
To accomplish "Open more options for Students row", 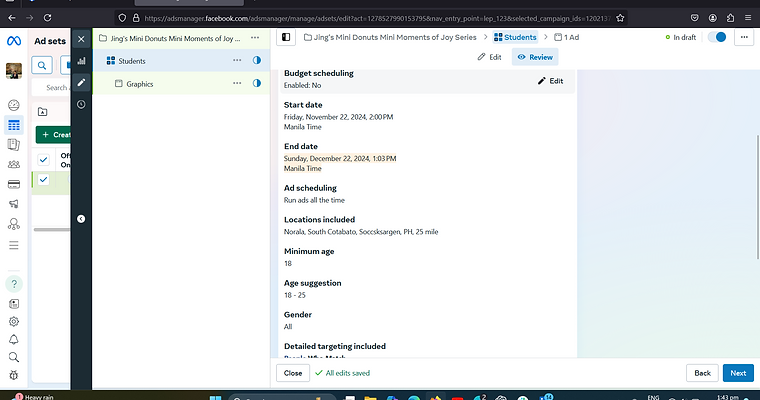I will point(237,61).
